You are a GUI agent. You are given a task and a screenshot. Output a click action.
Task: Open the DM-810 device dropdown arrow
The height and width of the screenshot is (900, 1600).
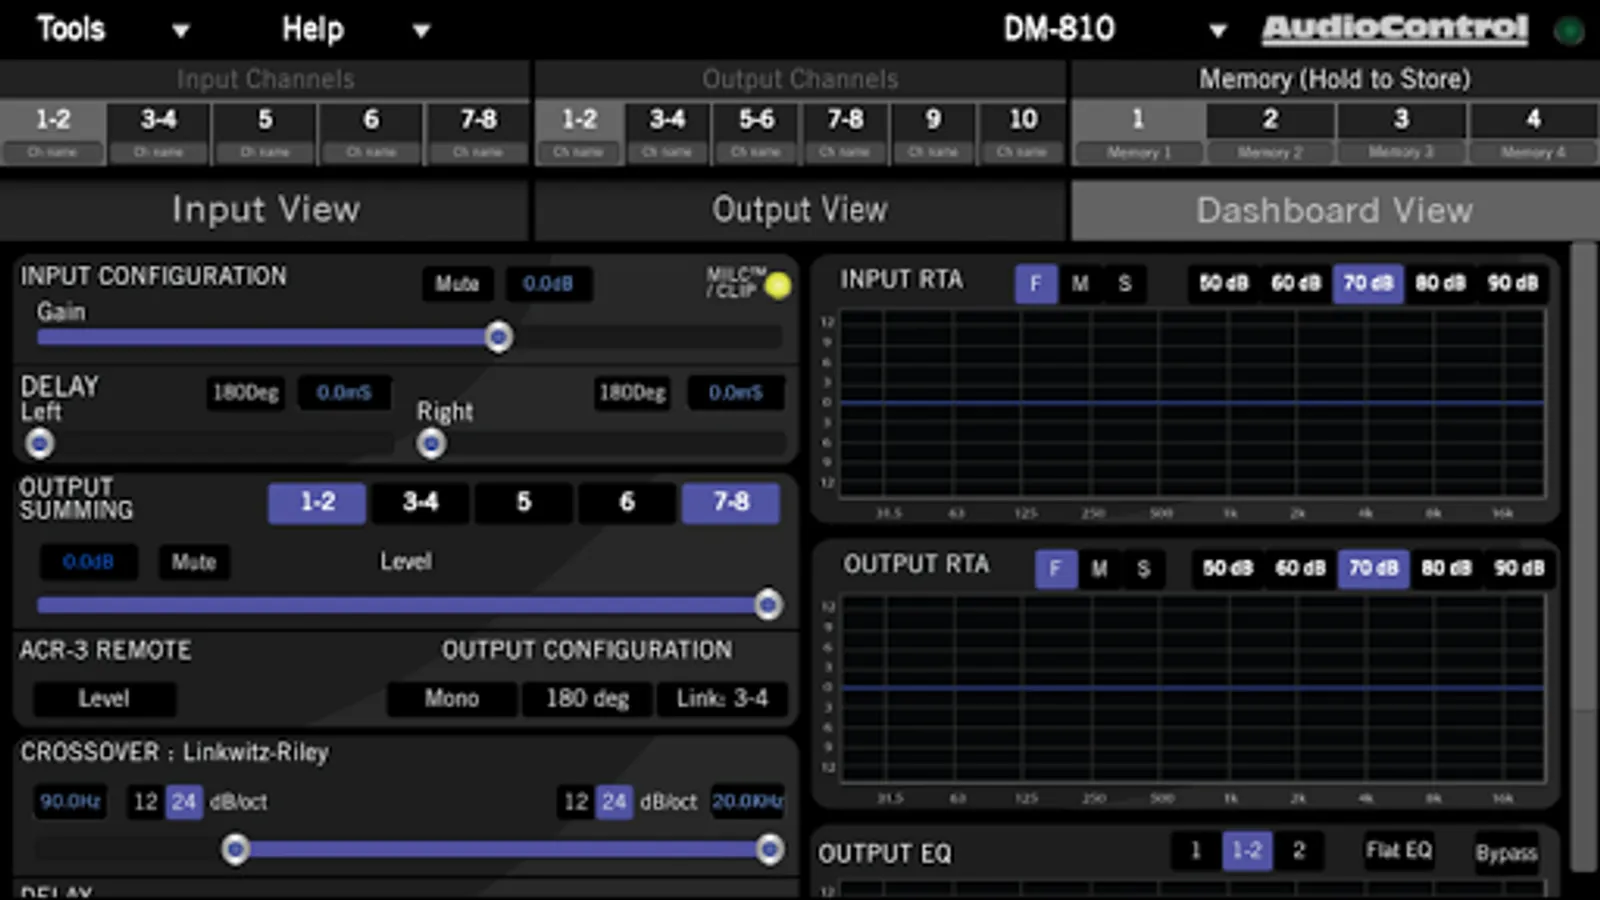(1217, 31)
